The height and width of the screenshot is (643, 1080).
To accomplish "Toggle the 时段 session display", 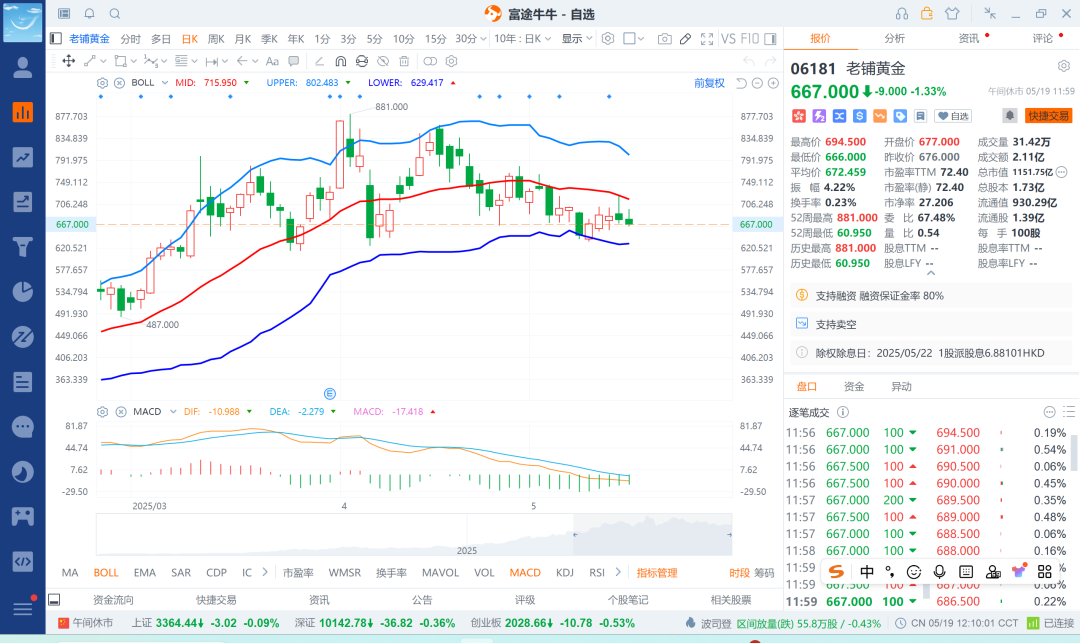I will click(x=739, y=573).
